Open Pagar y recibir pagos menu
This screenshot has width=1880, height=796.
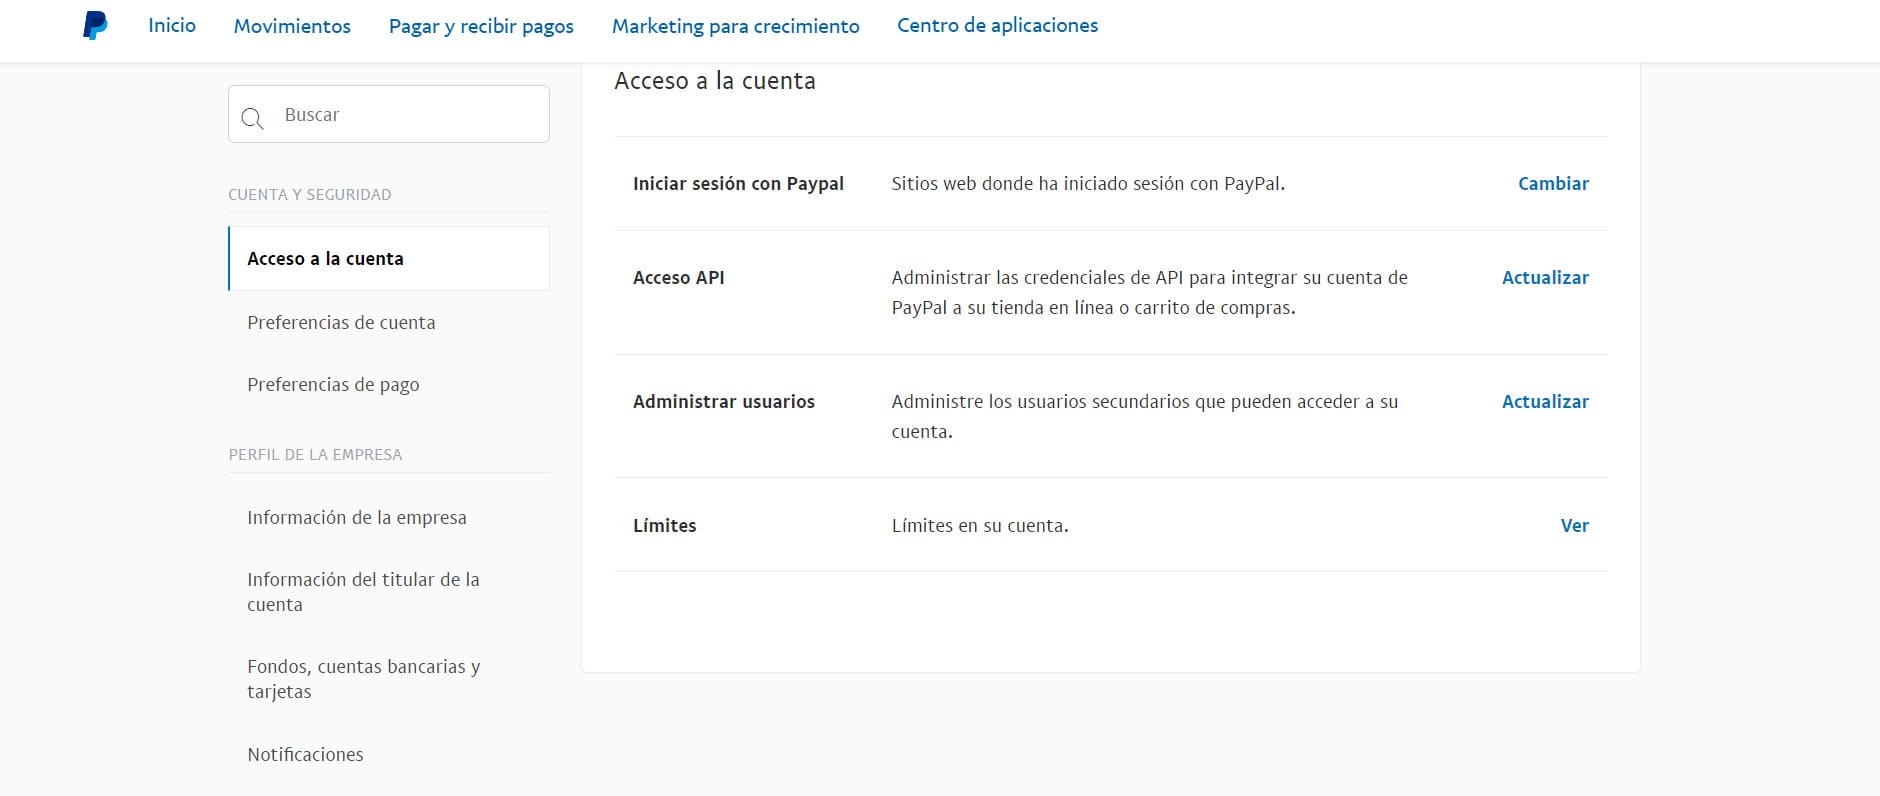(x=481, y=27)
